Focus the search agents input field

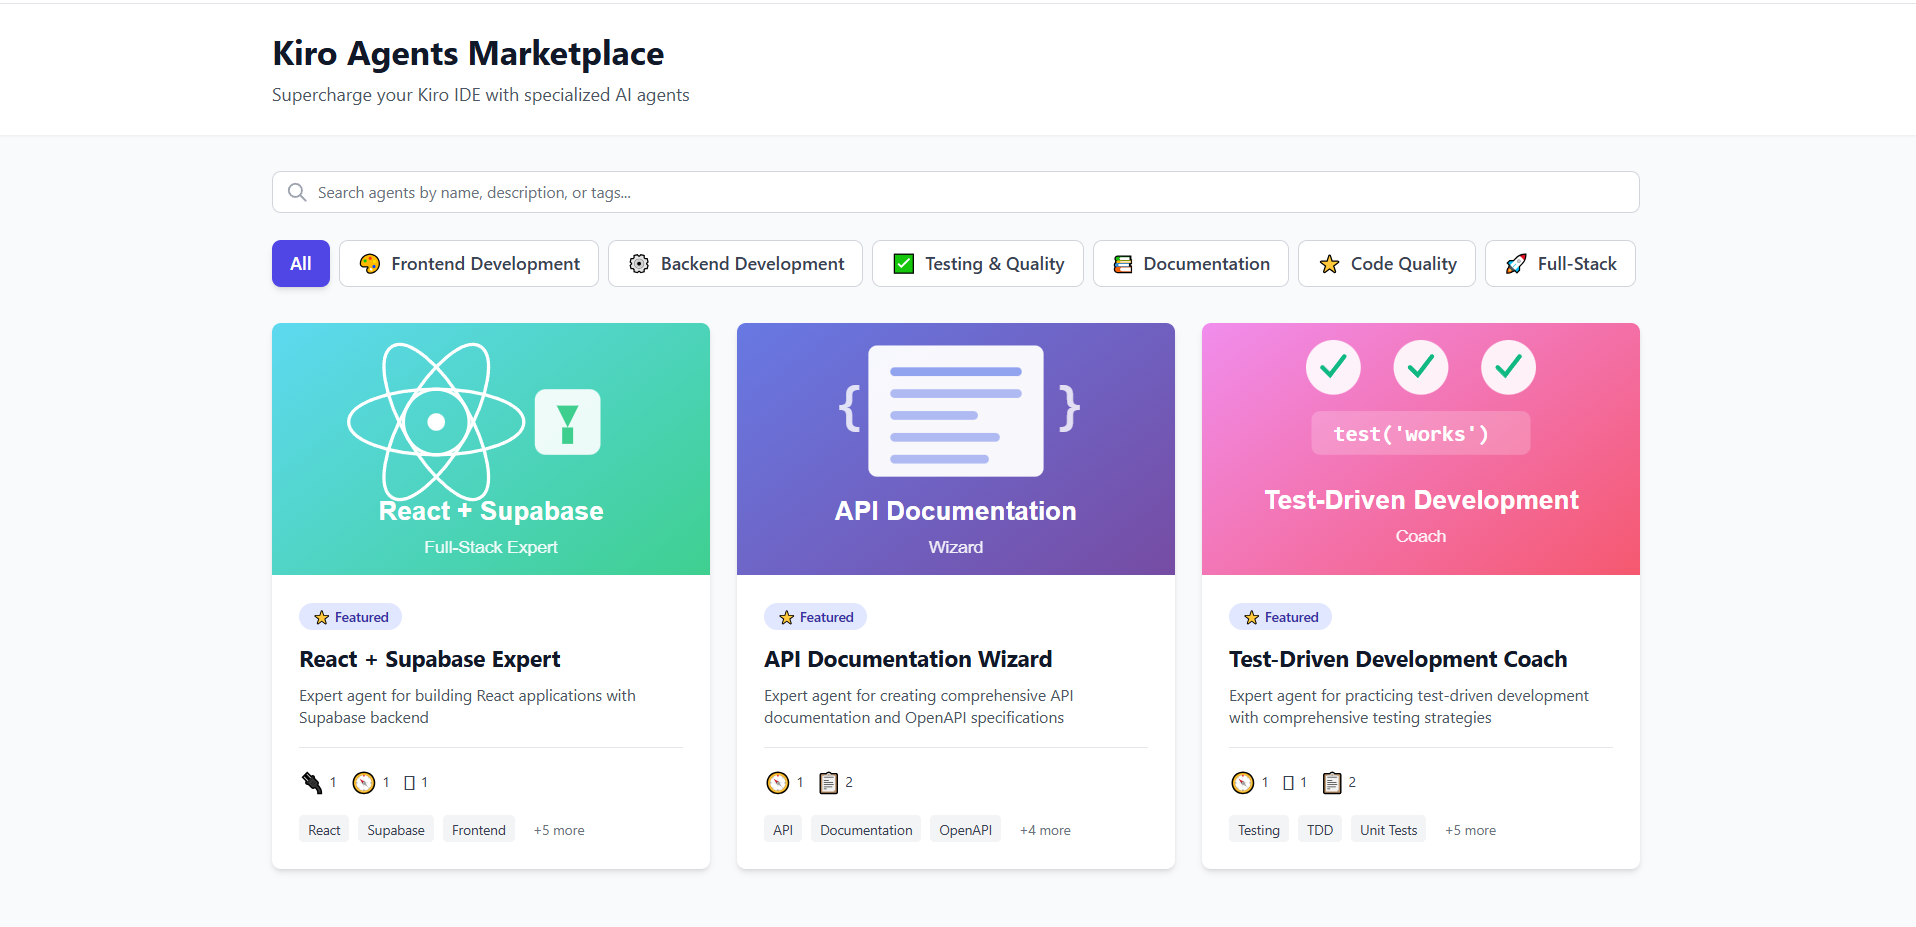click(955, 192)
